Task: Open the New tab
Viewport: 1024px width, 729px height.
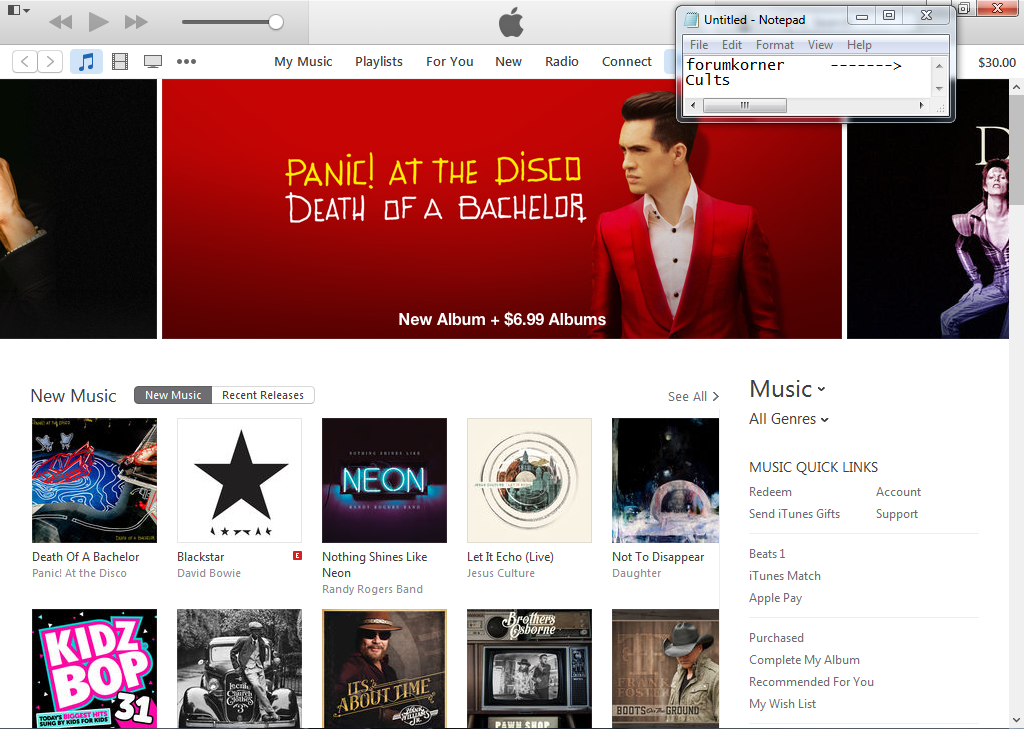Action: [508, 61]
